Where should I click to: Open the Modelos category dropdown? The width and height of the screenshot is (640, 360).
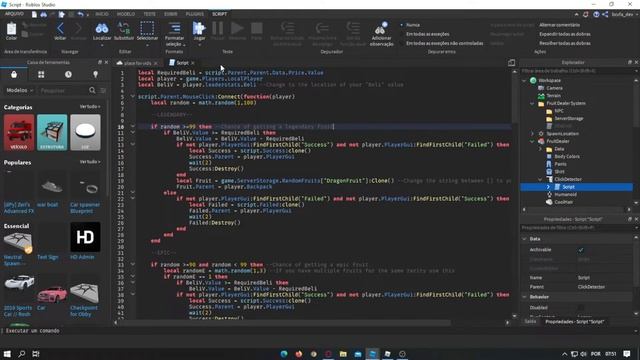pyautogui.click(x=20, y=90)
